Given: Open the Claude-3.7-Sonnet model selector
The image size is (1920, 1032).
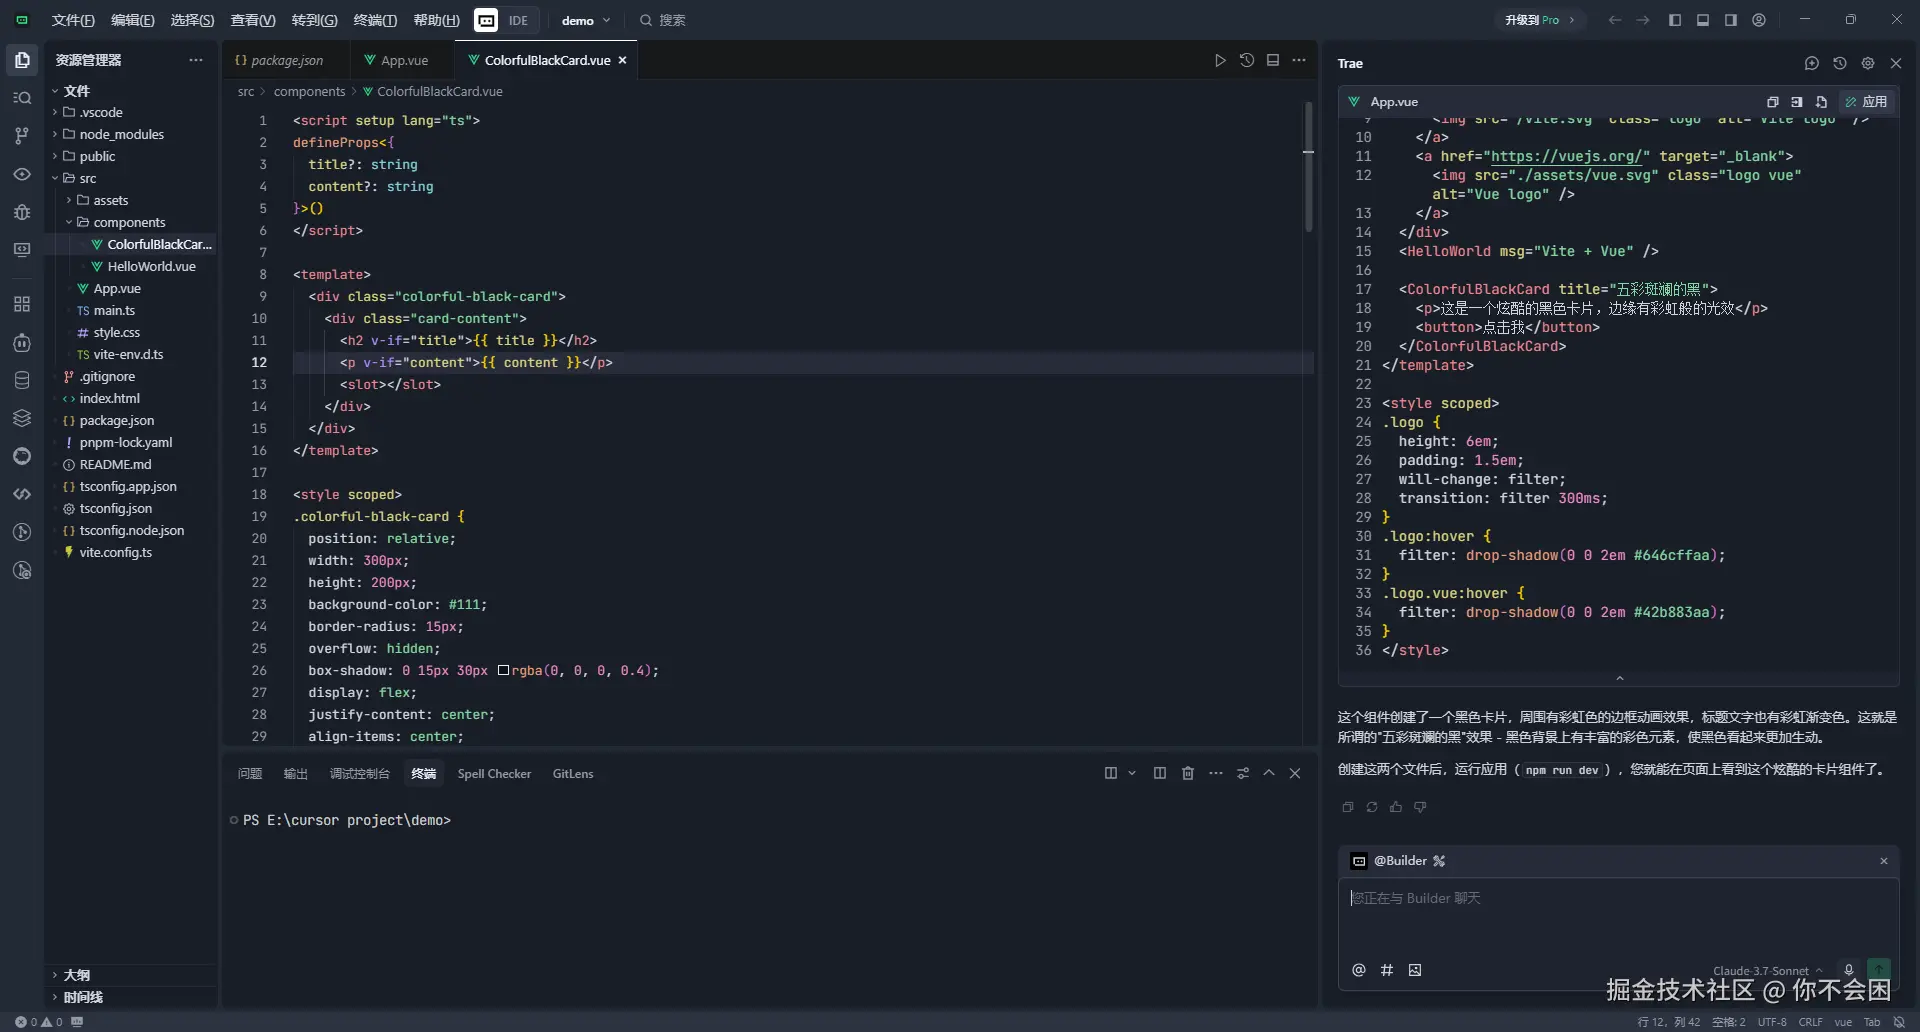Looking at the screenshot, I should 1767,970.
